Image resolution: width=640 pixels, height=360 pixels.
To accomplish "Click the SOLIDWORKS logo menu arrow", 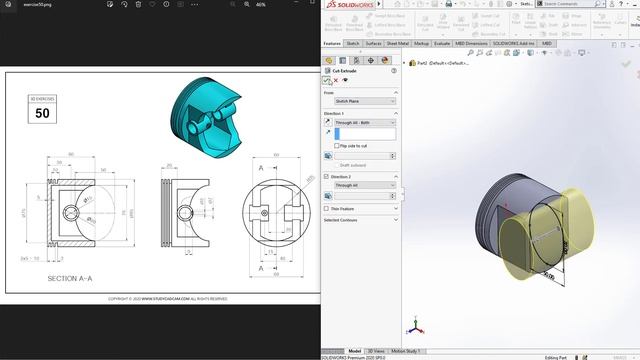I will point(379,4).
